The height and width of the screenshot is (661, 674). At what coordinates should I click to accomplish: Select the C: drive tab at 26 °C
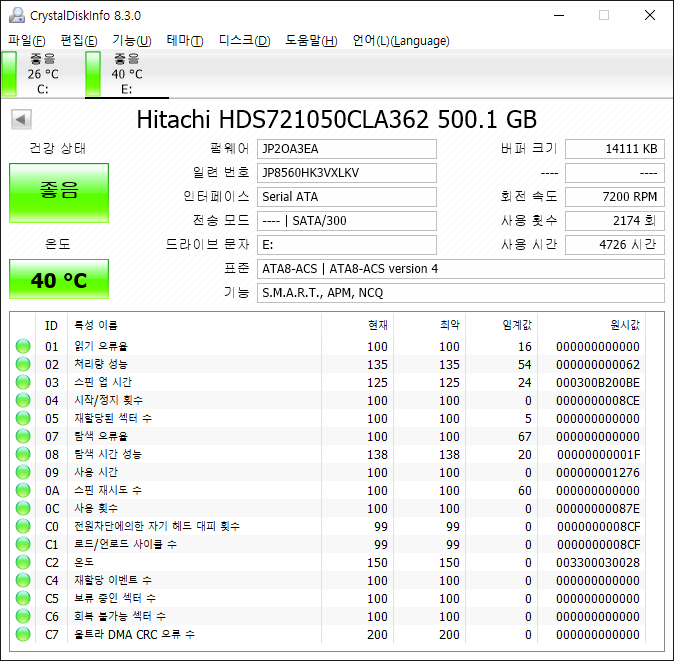point(42,74)
